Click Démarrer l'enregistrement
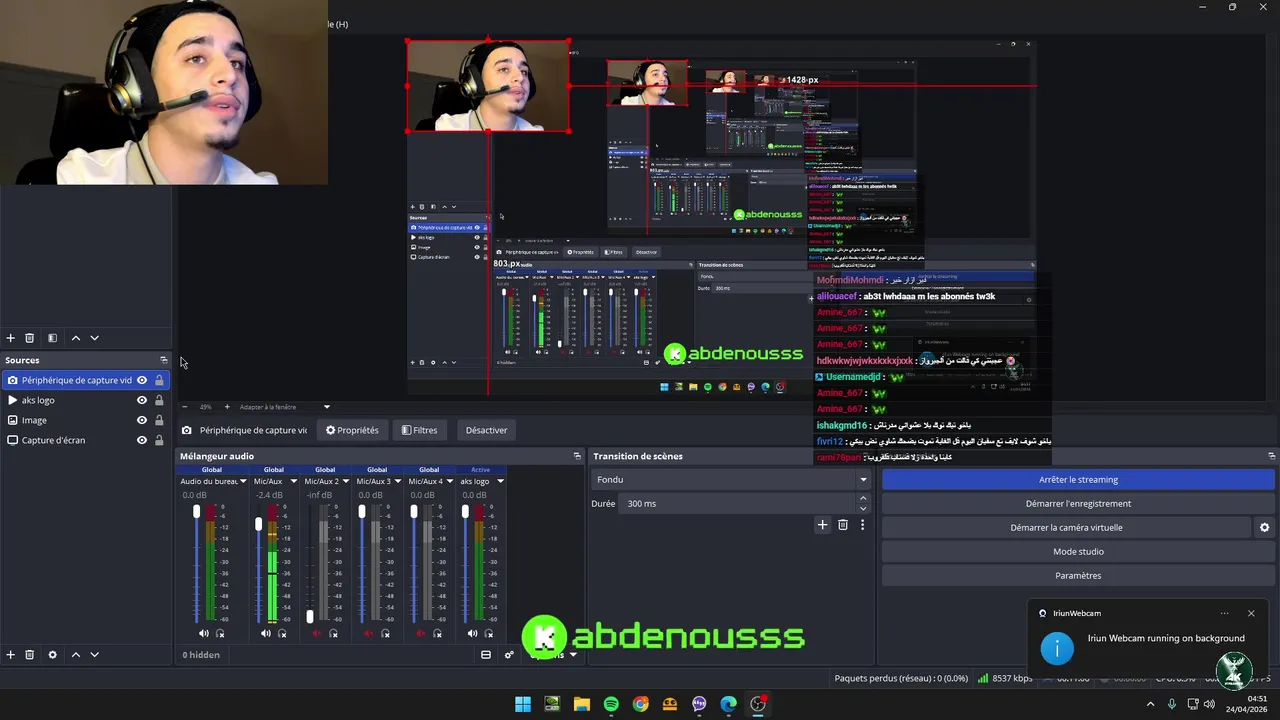 coord(1078,503)
